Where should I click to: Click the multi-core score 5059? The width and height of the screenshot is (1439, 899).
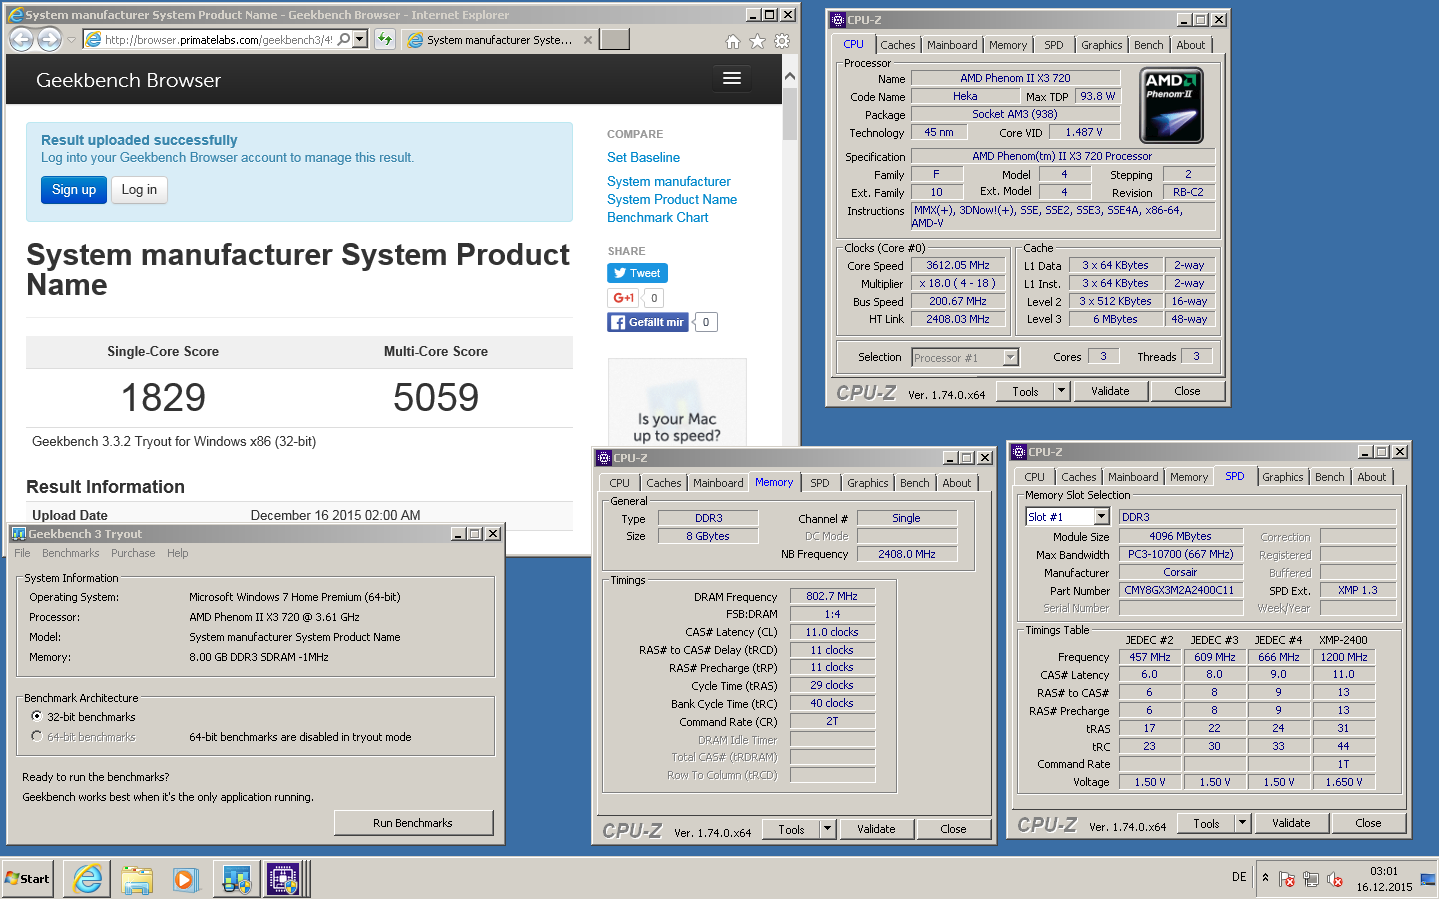(436, 398)
